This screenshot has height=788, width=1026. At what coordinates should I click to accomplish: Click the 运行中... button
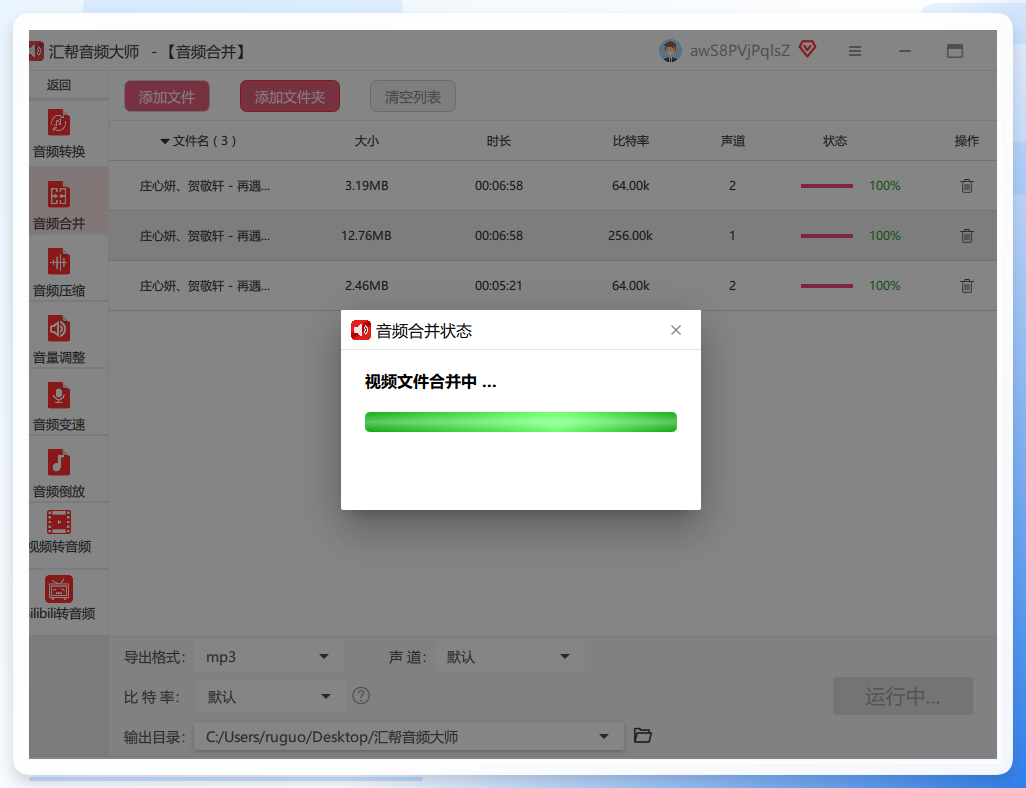(902, 696)
